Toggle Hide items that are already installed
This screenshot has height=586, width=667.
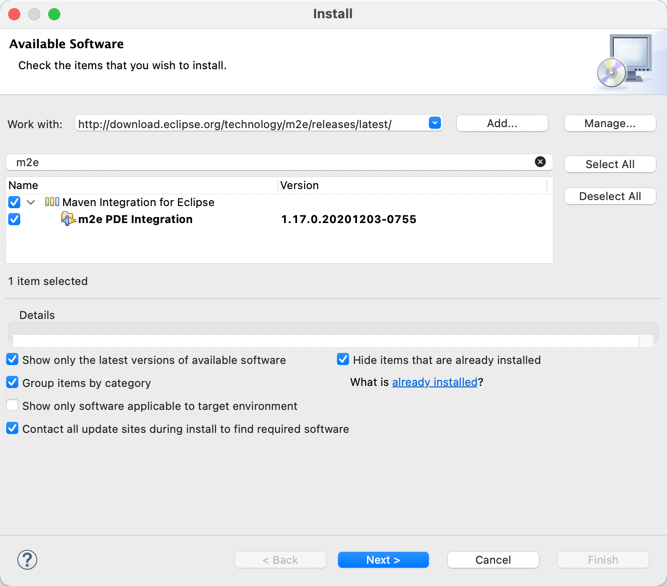tap(343, 359)
